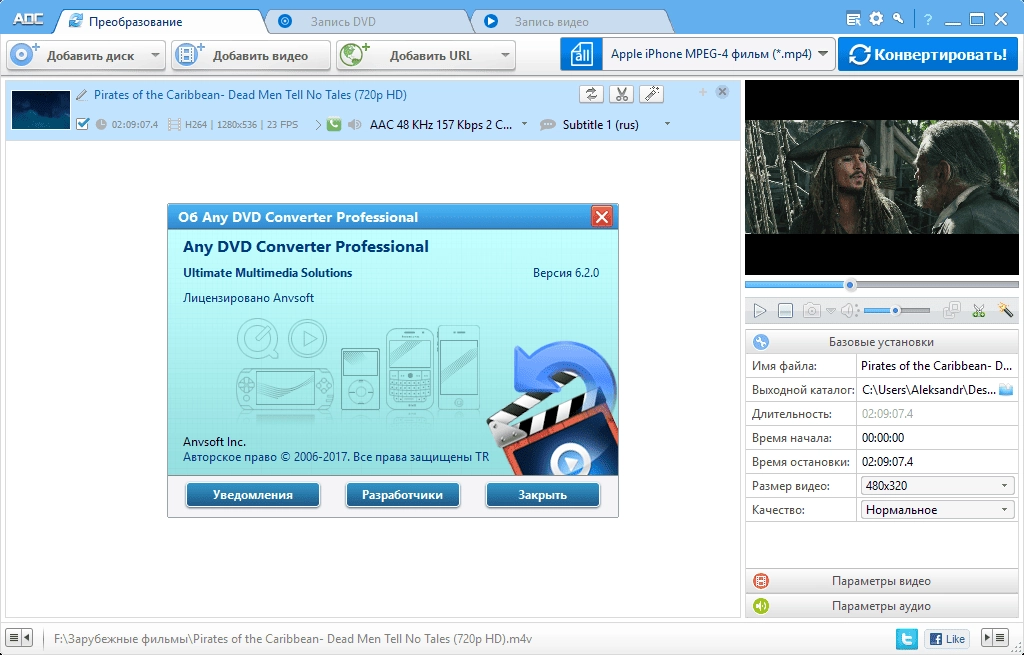The height and width of the screenshot is (655, 1024).
Task: Open the list menu icon in title bar
Action: click(x=854, y=20)
